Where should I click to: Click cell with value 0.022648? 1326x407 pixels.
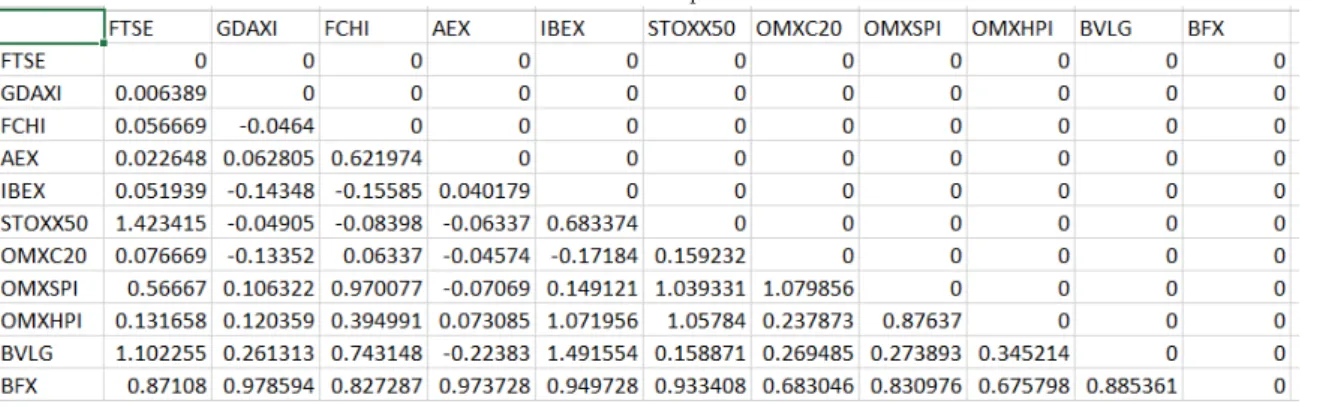click(159, 158)
